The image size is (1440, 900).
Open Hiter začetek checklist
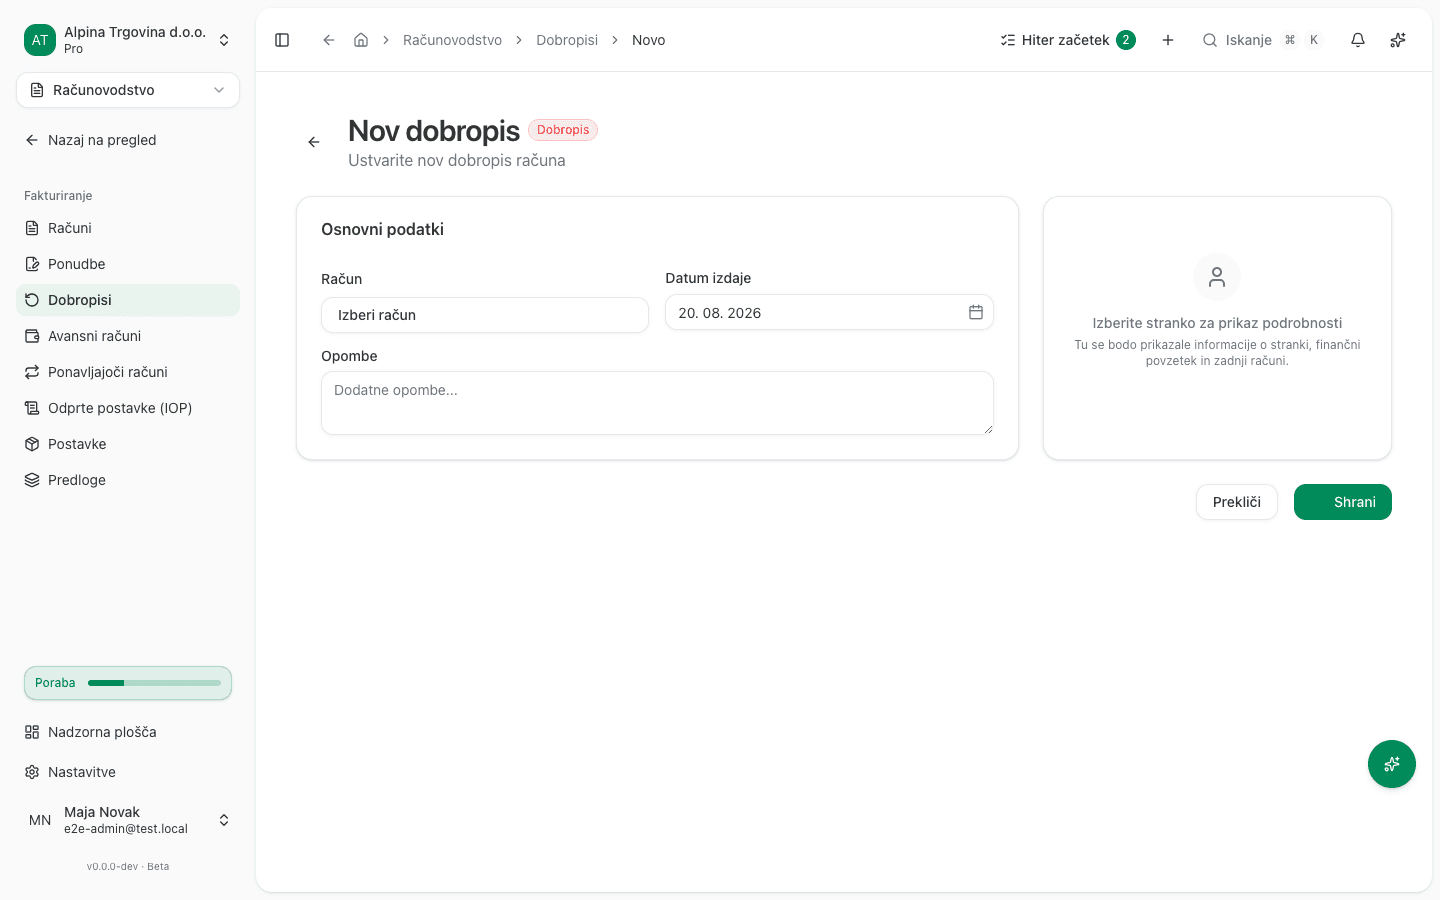pos(1068,40)
